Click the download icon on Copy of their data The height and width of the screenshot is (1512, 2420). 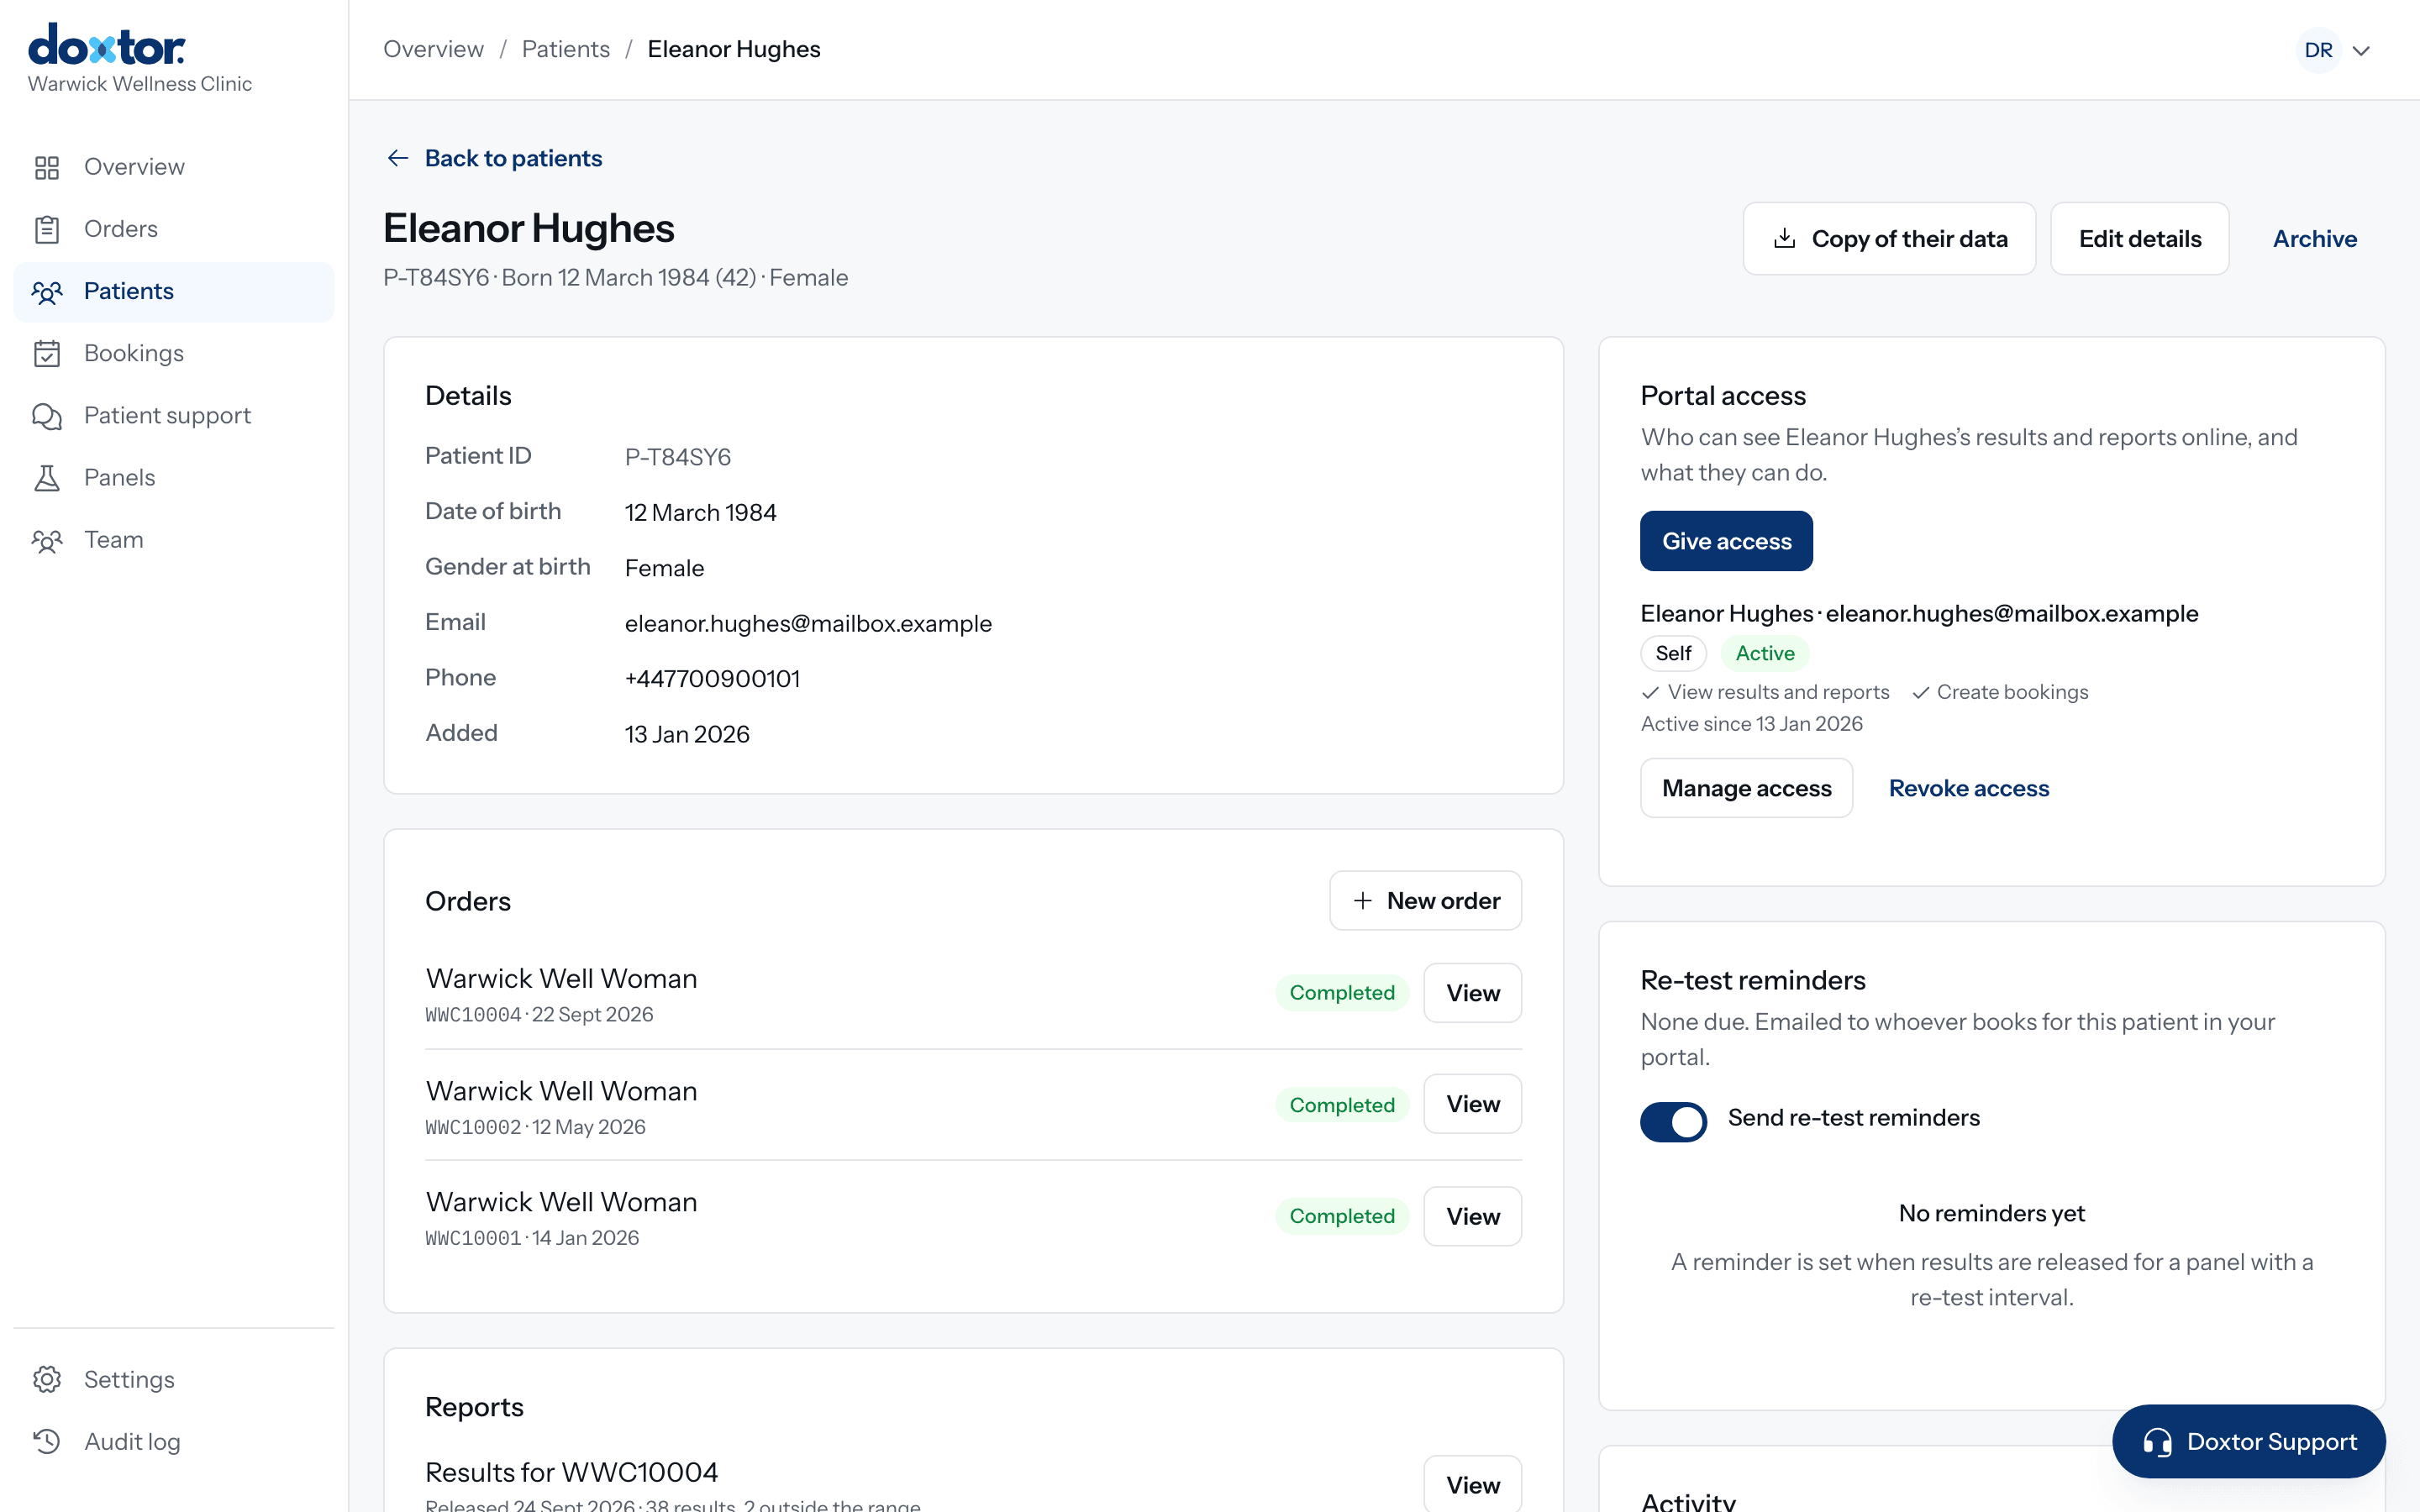pos(1784,238)
